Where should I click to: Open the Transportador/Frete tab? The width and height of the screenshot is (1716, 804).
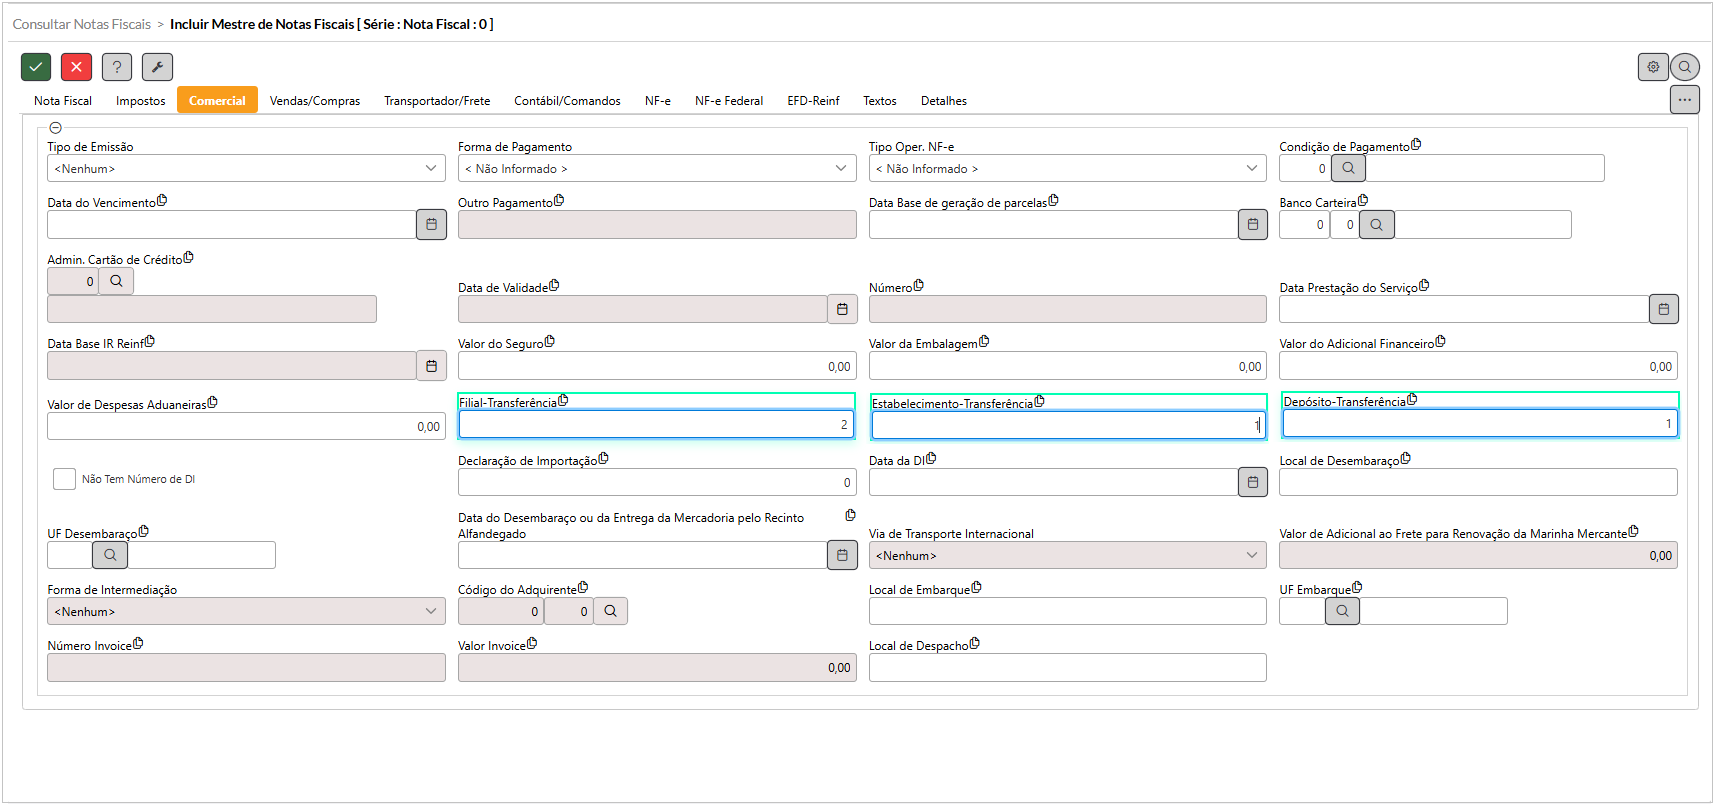point(437,101)
